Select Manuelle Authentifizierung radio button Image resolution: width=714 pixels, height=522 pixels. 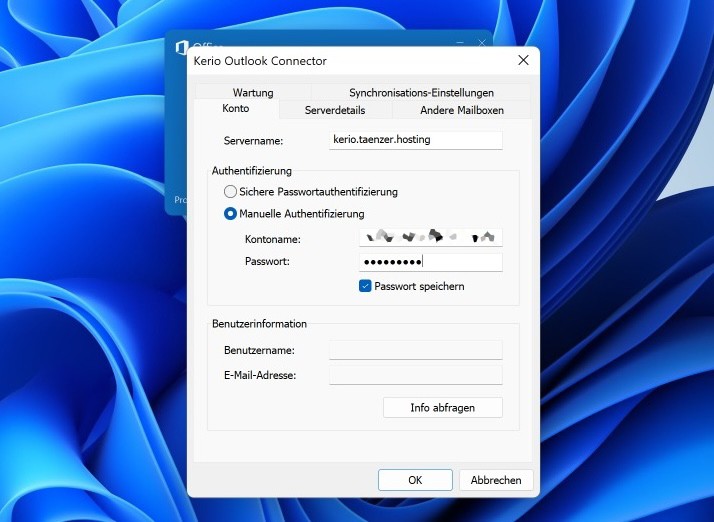pos(230,214)
